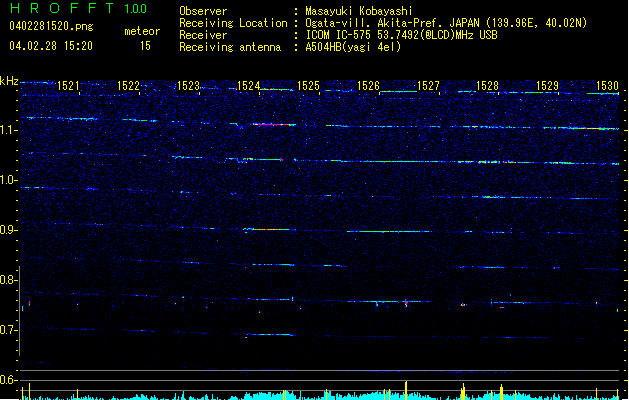Click the 1527 time axis marker
This screenshot has width=629, height=400.
click(x=428, y=86)
